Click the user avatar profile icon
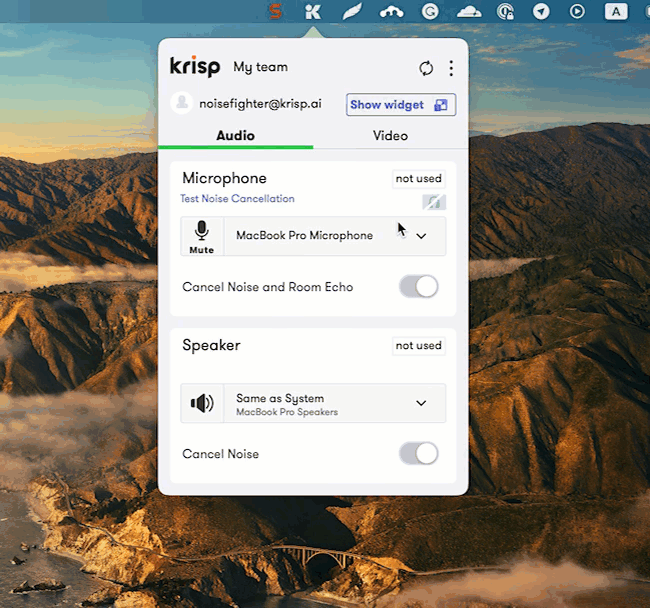 coord(182,103)
